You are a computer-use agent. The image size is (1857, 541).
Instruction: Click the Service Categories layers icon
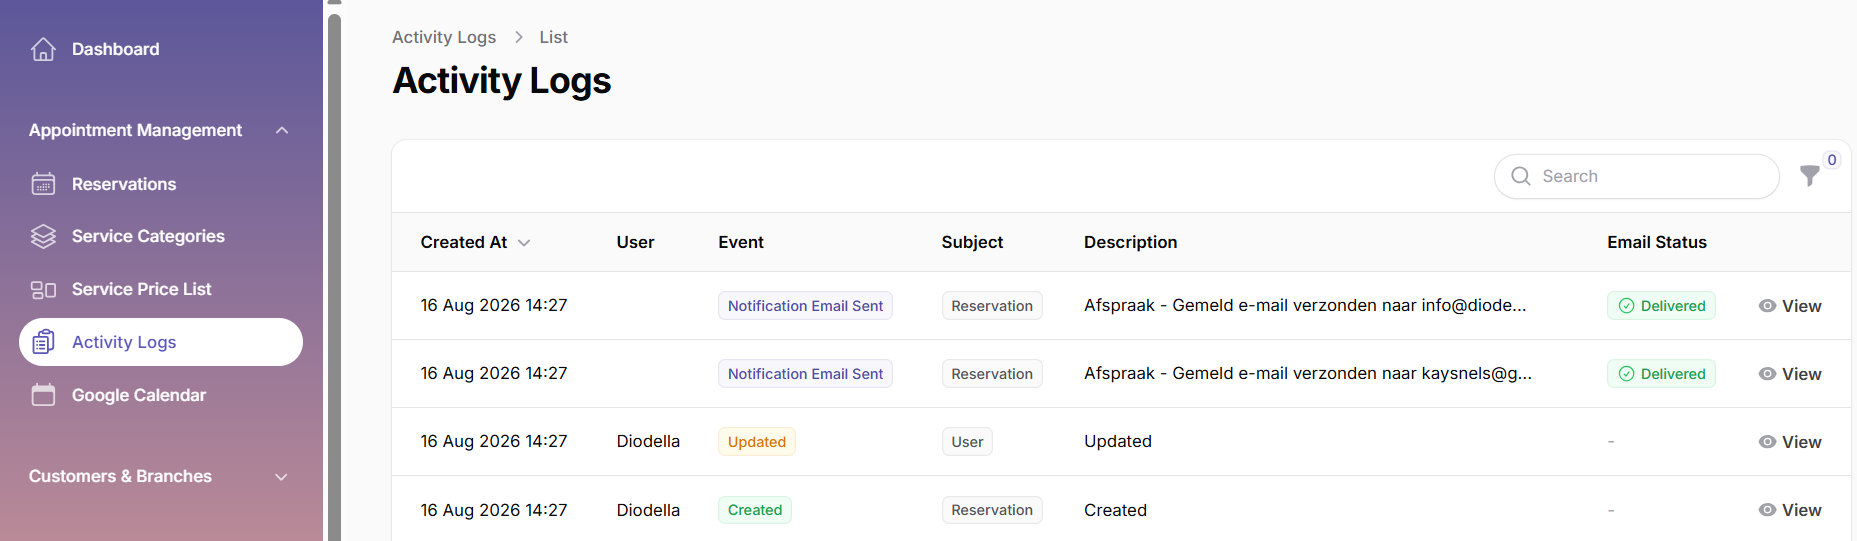click(43, 236)
